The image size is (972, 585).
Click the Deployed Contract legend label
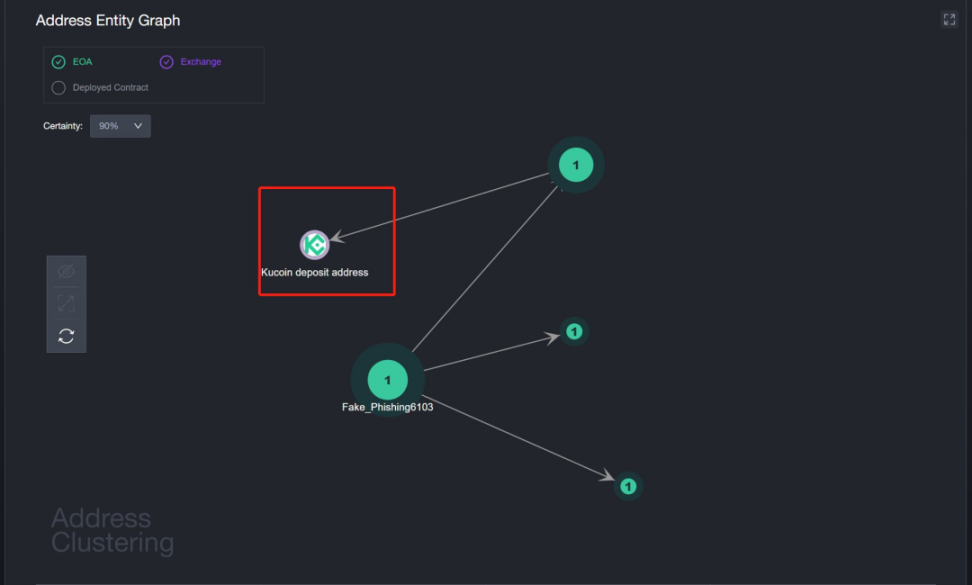110,88
